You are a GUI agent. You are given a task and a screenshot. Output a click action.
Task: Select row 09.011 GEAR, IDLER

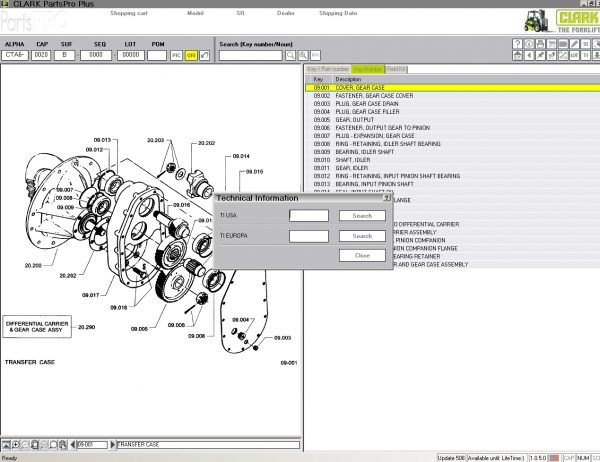tap(453, 168)
